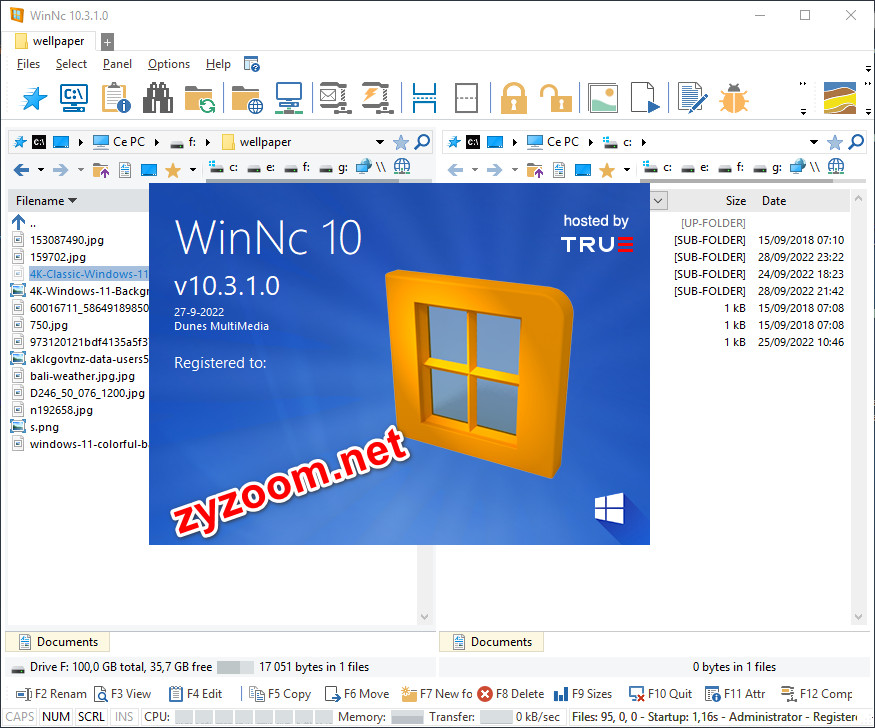Open right panel column dropdown beside Size

658,201
